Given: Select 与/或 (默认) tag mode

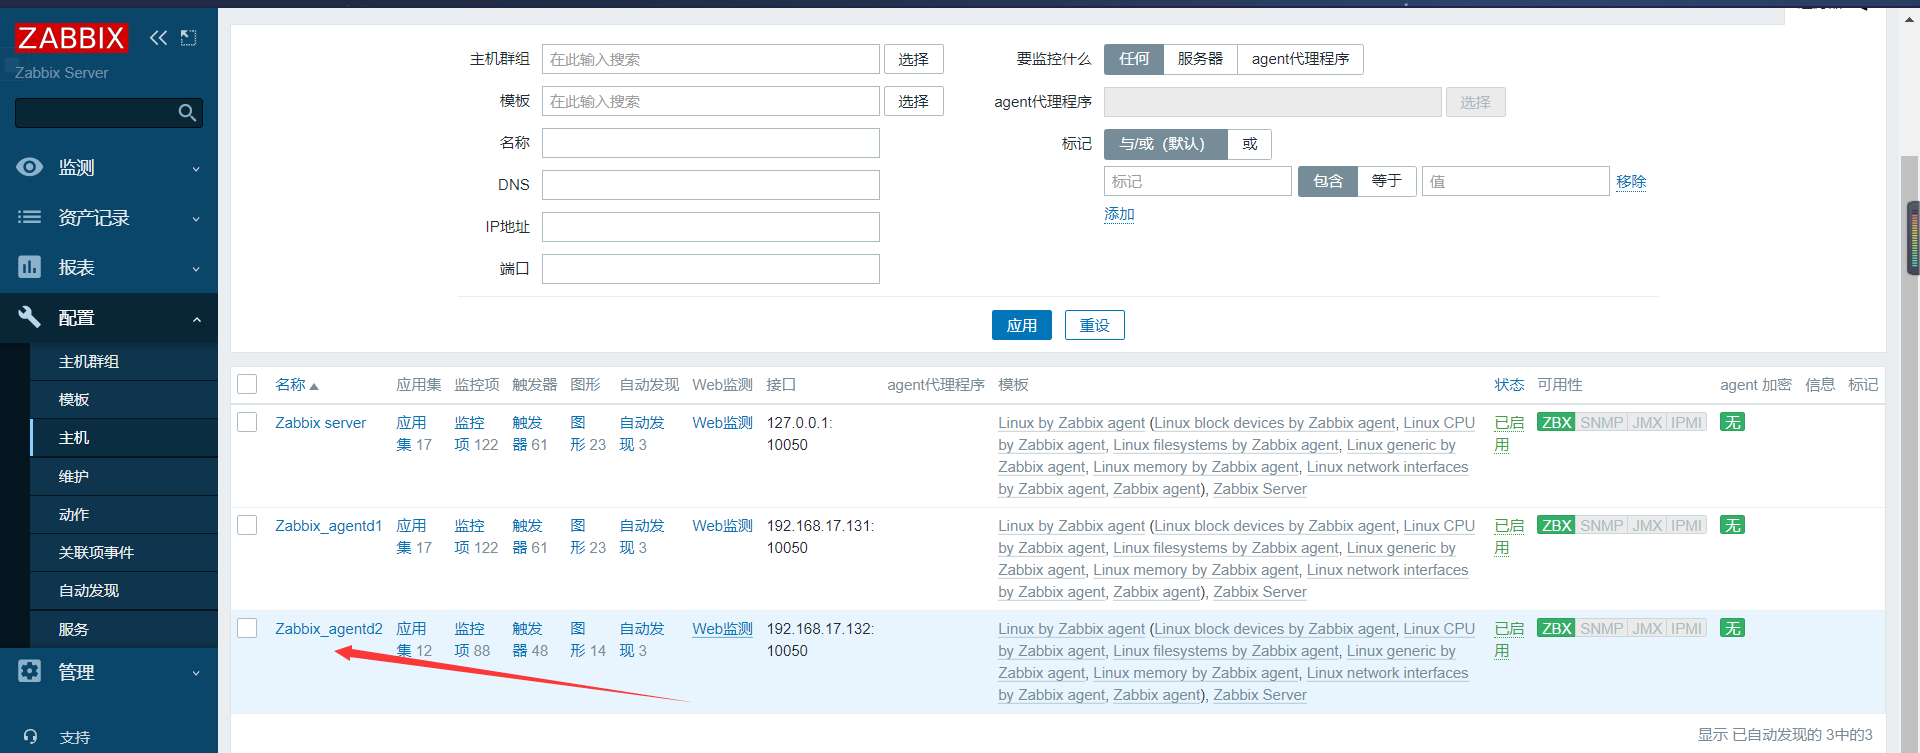Looking at the screenshot, I should [1166, 144].
